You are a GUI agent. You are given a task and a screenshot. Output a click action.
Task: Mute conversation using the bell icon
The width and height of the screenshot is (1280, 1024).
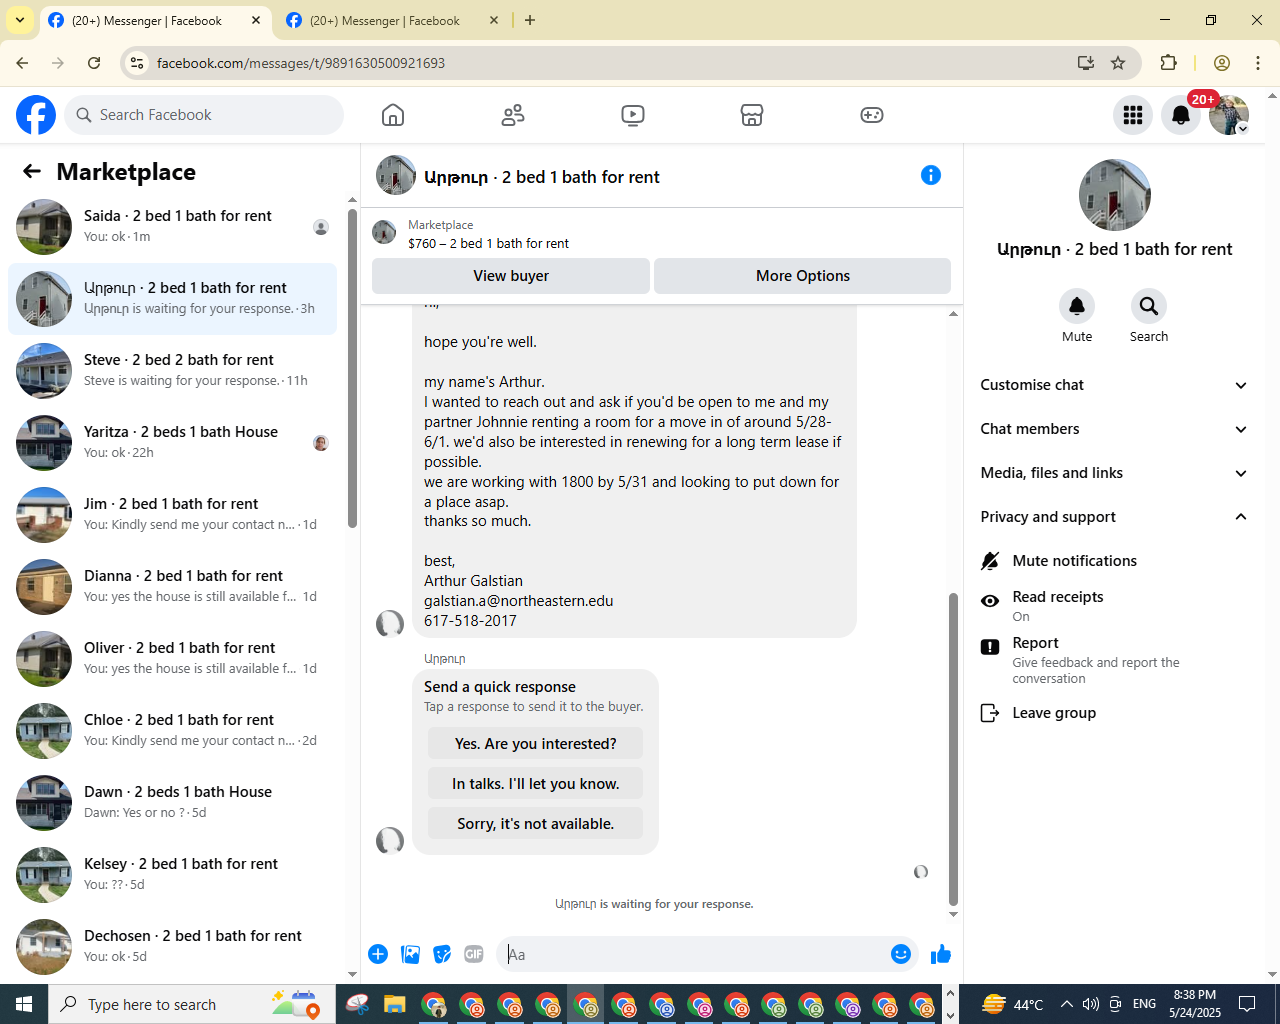coord(1077,306)
